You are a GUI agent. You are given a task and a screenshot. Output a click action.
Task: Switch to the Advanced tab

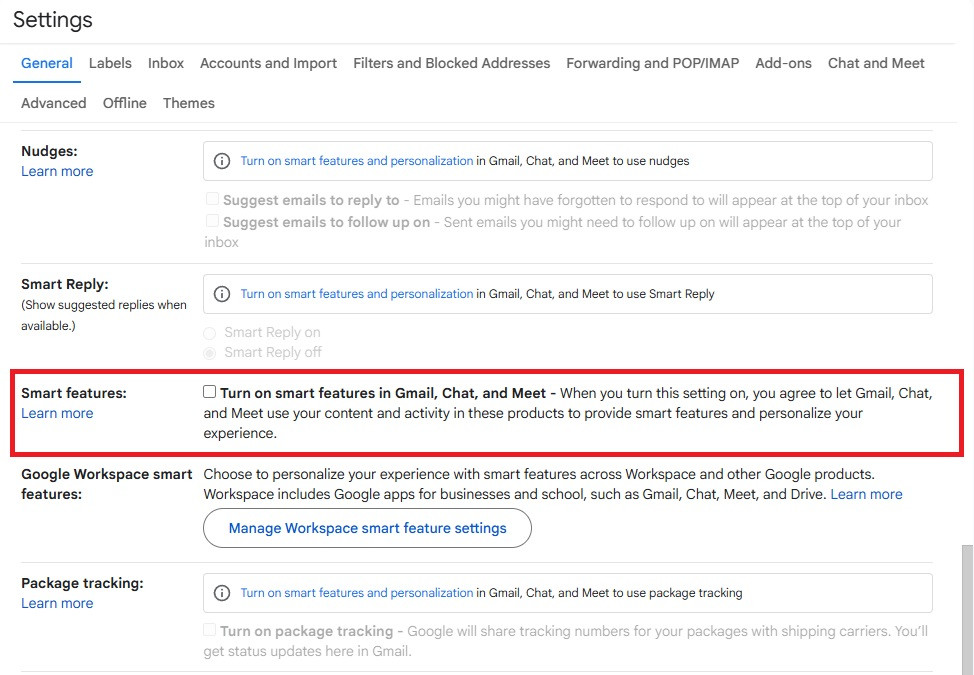tap(53, 103)
